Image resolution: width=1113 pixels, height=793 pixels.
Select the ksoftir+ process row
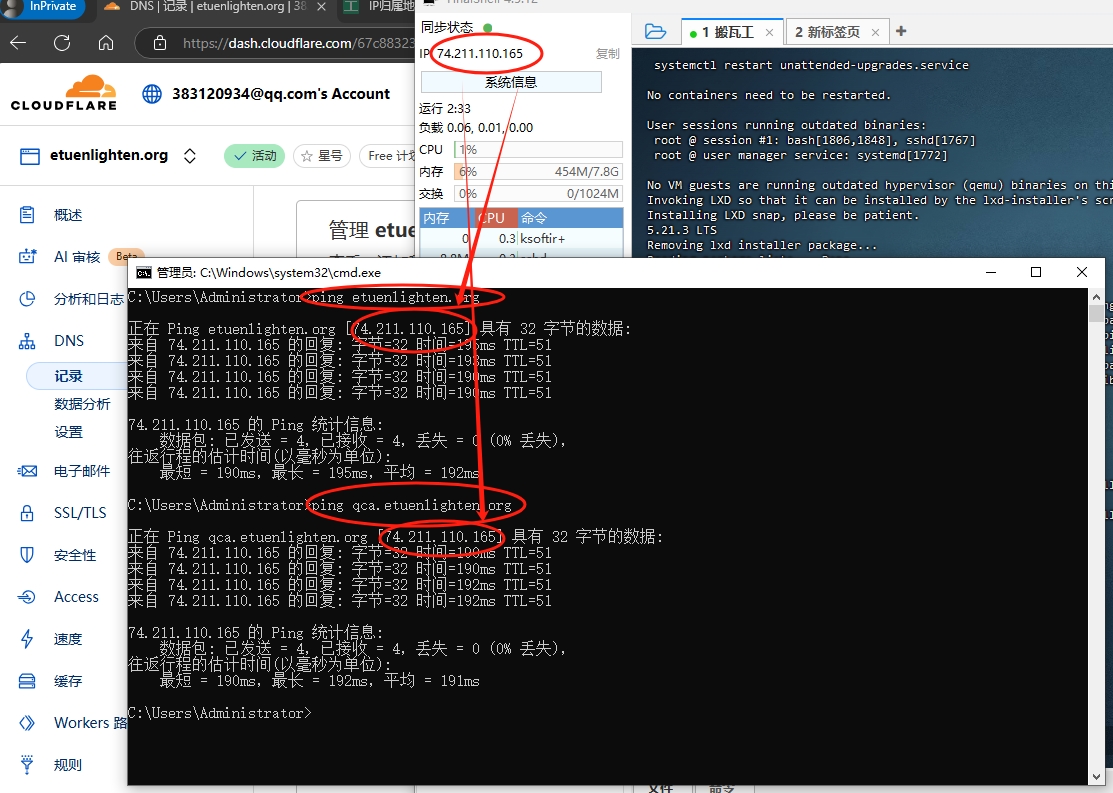coord(522,239)
